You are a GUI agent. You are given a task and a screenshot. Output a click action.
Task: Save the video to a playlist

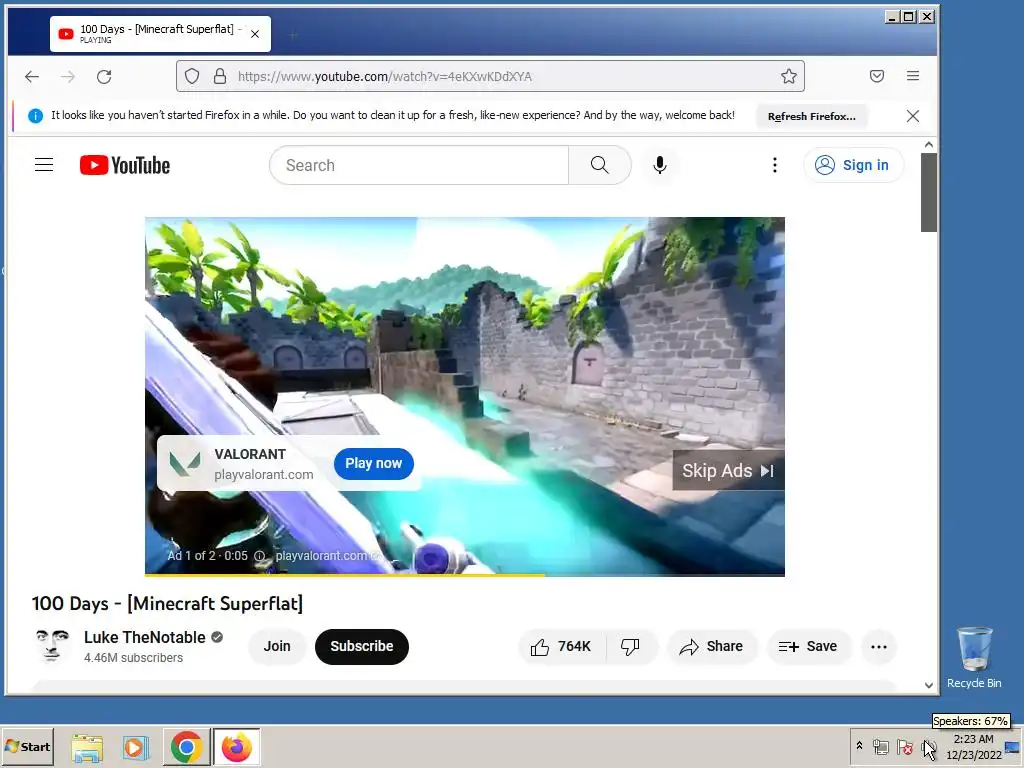[x=808, y=647]
